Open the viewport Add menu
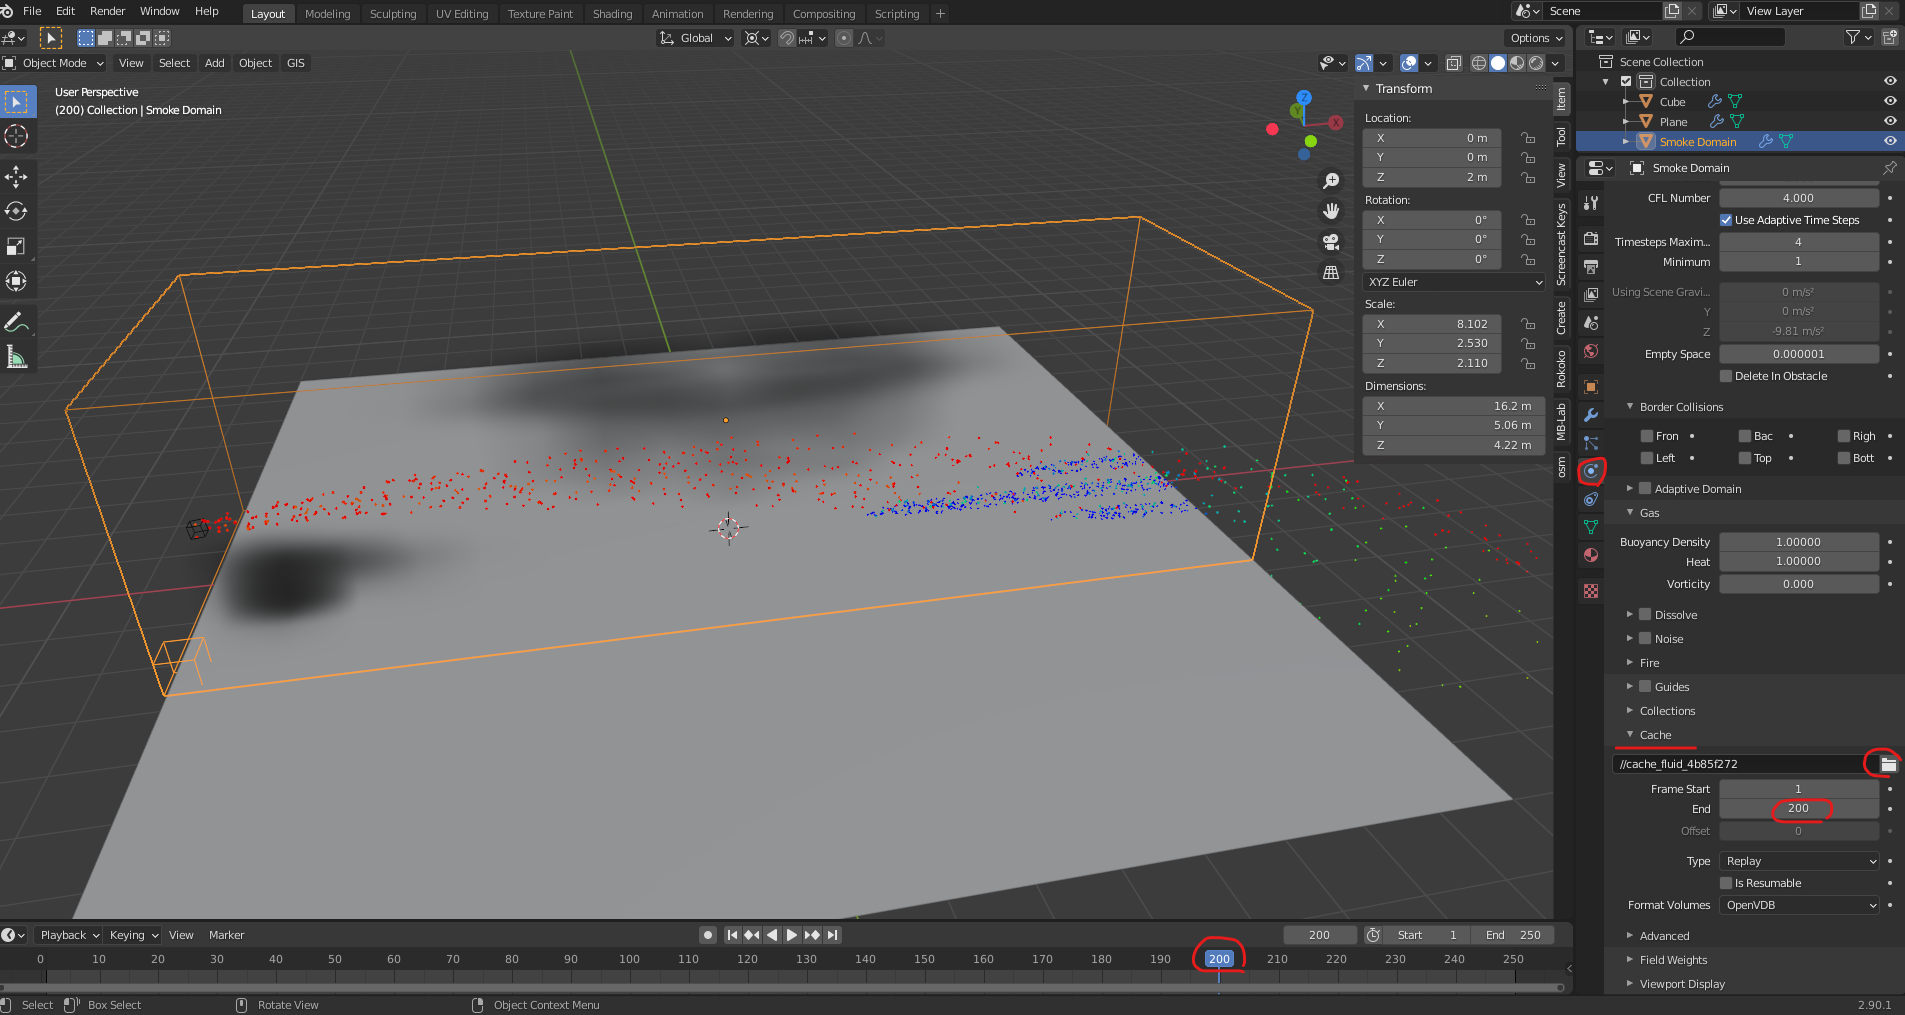 (215, 63)
